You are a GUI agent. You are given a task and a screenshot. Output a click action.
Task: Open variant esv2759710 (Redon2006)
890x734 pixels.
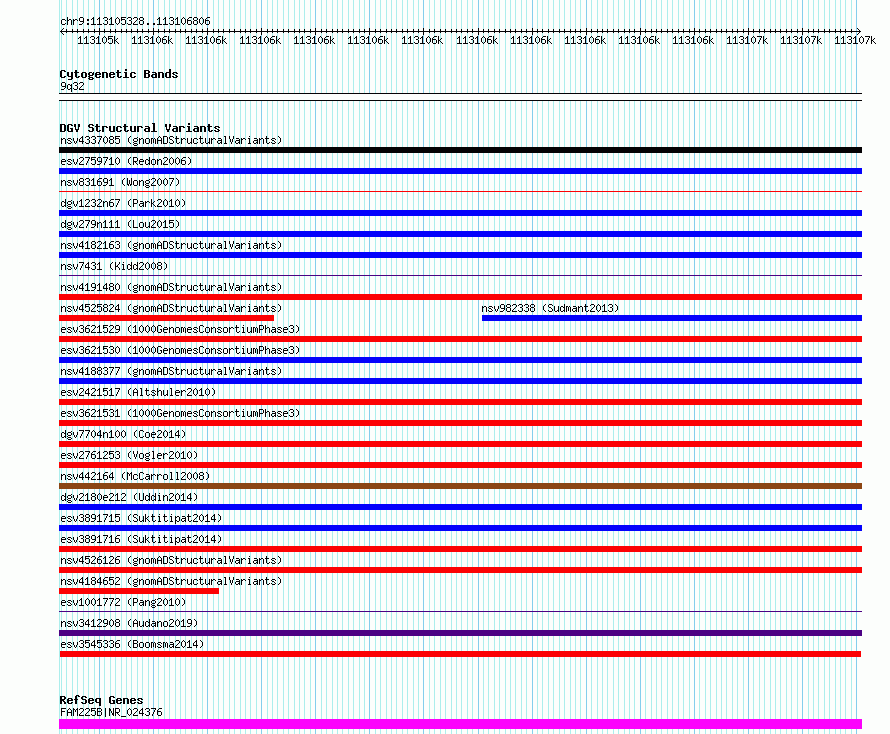[x=126, y=161]
